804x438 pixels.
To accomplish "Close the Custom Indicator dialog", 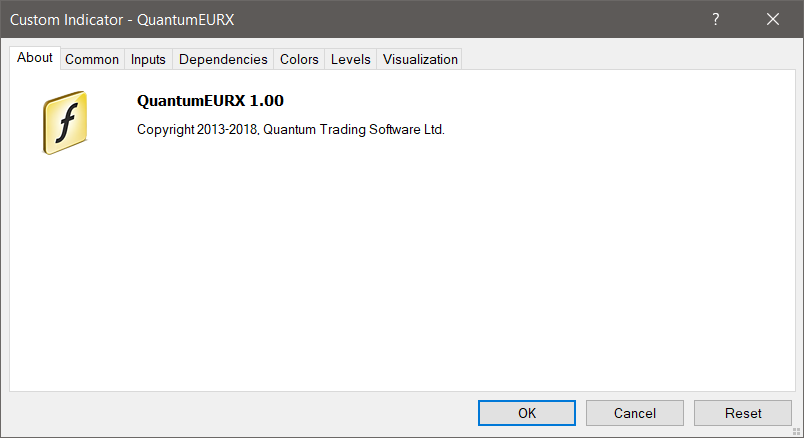I will point(773,19).
